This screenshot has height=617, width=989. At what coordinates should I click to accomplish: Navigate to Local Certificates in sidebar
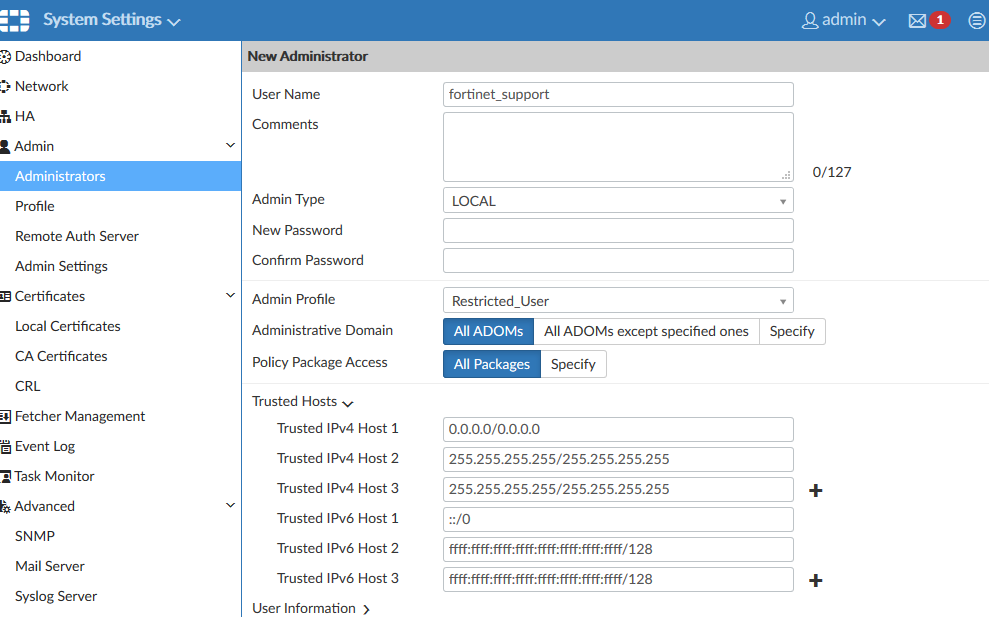point(68,327)
